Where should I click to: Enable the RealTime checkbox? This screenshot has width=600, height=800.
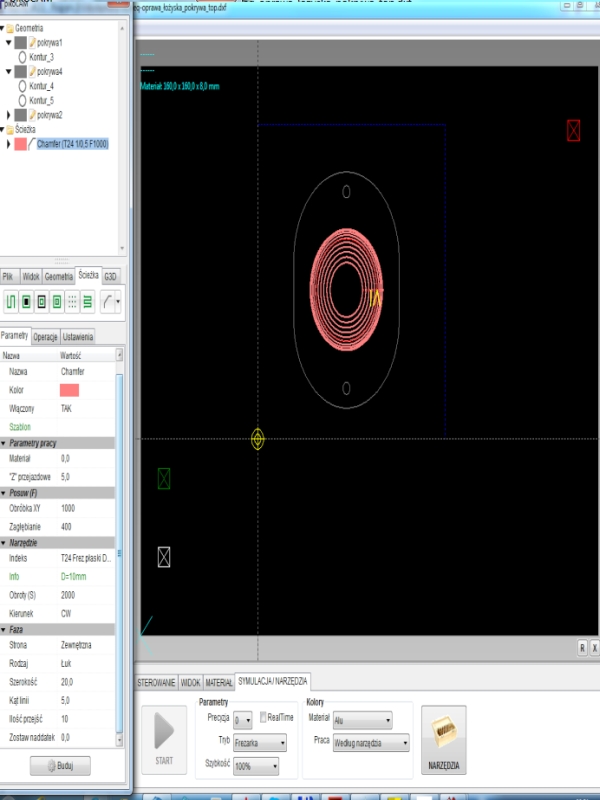pos(263,717)
